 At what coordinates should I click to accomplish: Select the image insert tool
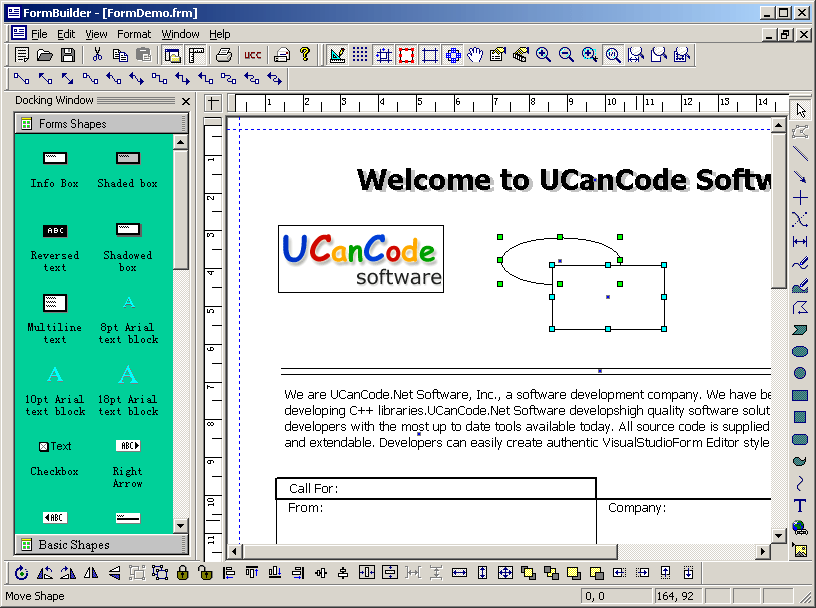point(800,550)
